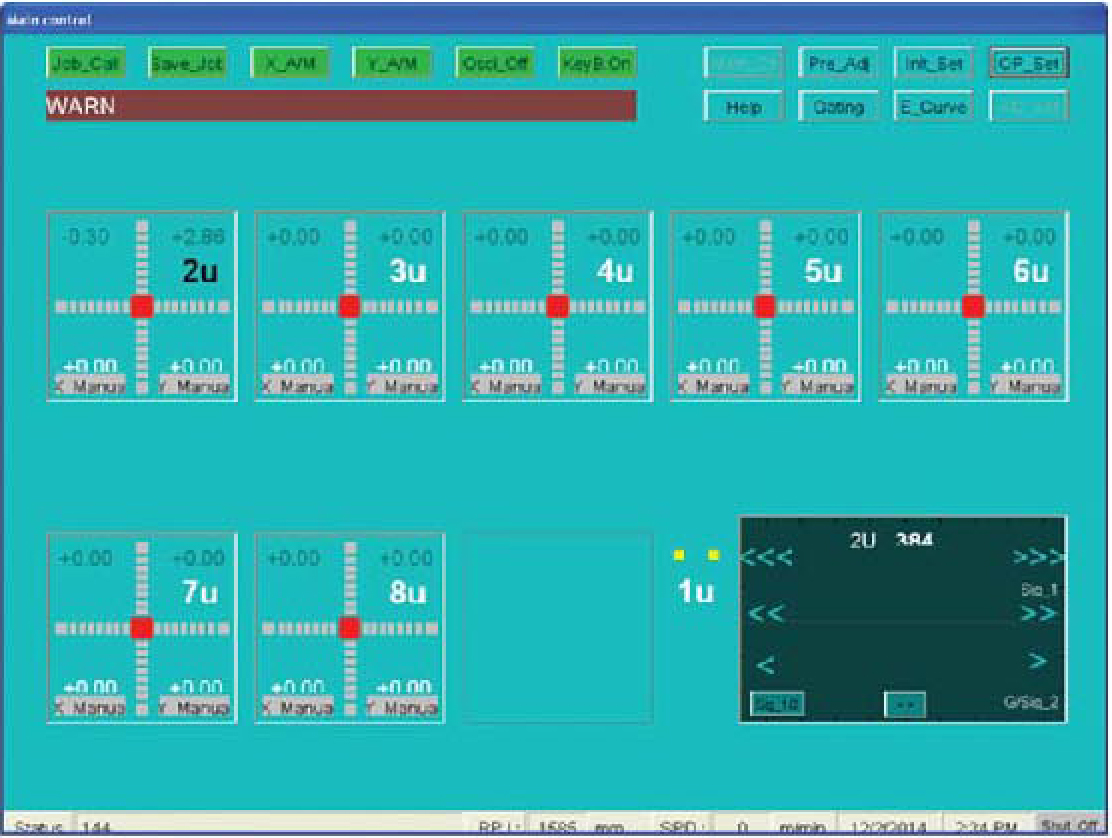
Task: Open the E_Curve page
Action: 932,107
